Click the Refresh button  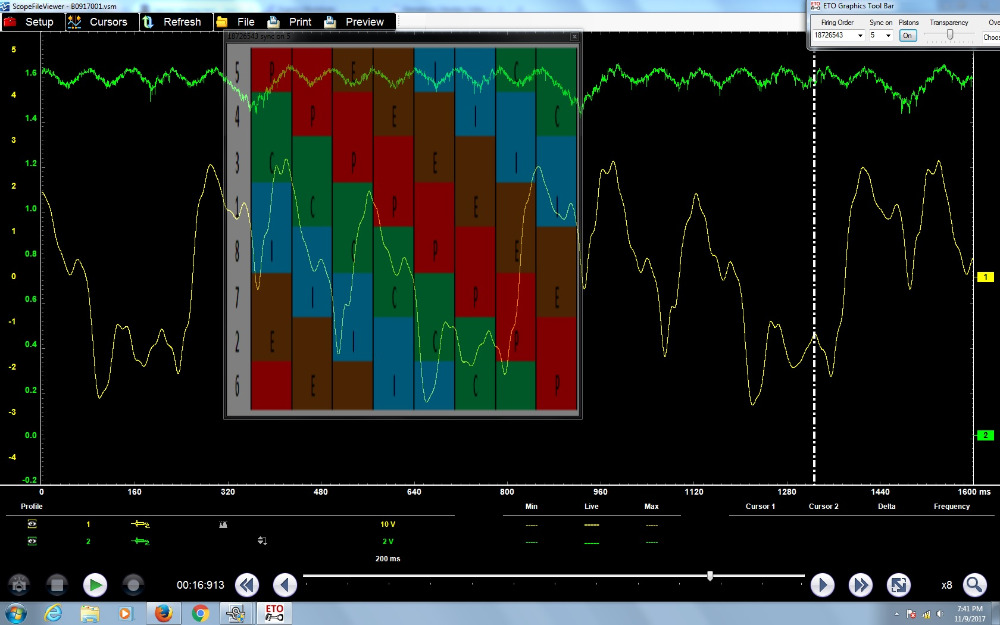click(x=172, y=22)
